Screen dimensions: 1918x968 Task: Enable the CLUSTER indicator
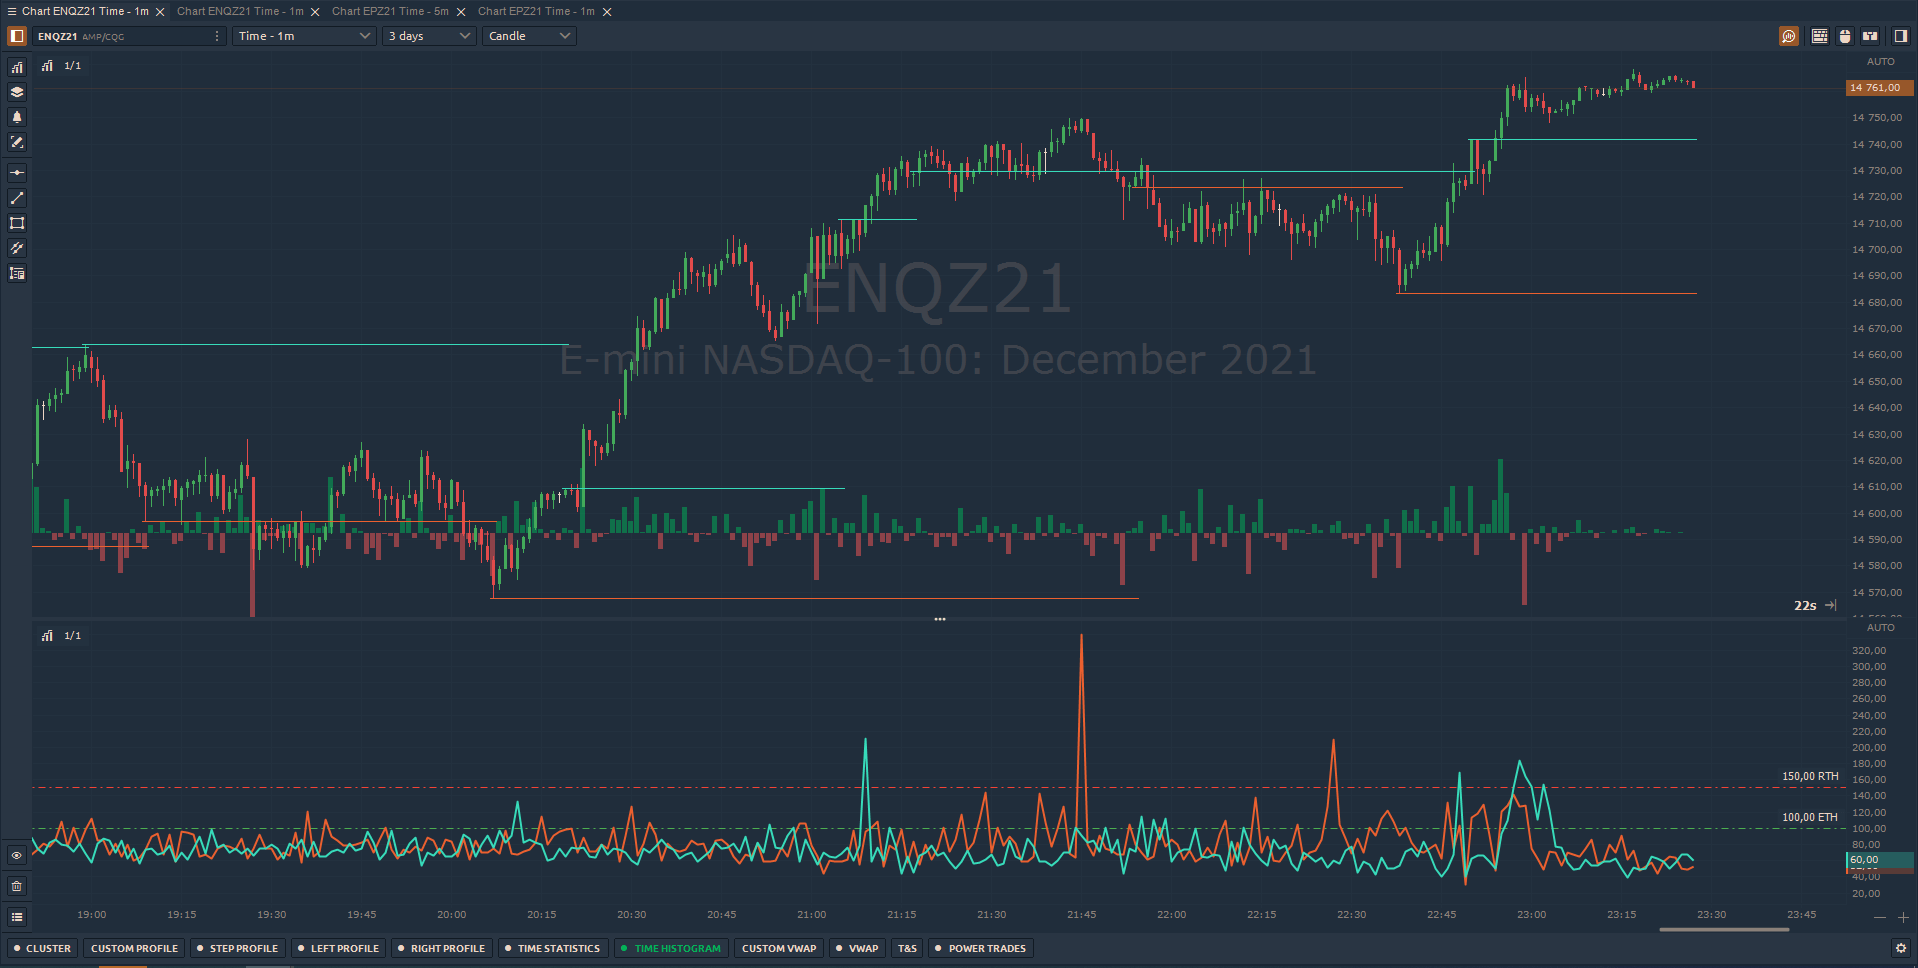pos(42,947)
